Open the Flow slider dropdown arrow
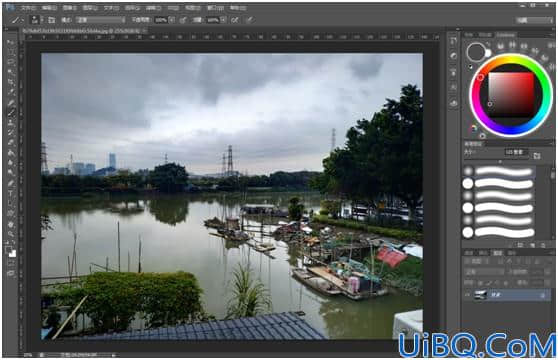The image size is (558, 360). point(223,20)
